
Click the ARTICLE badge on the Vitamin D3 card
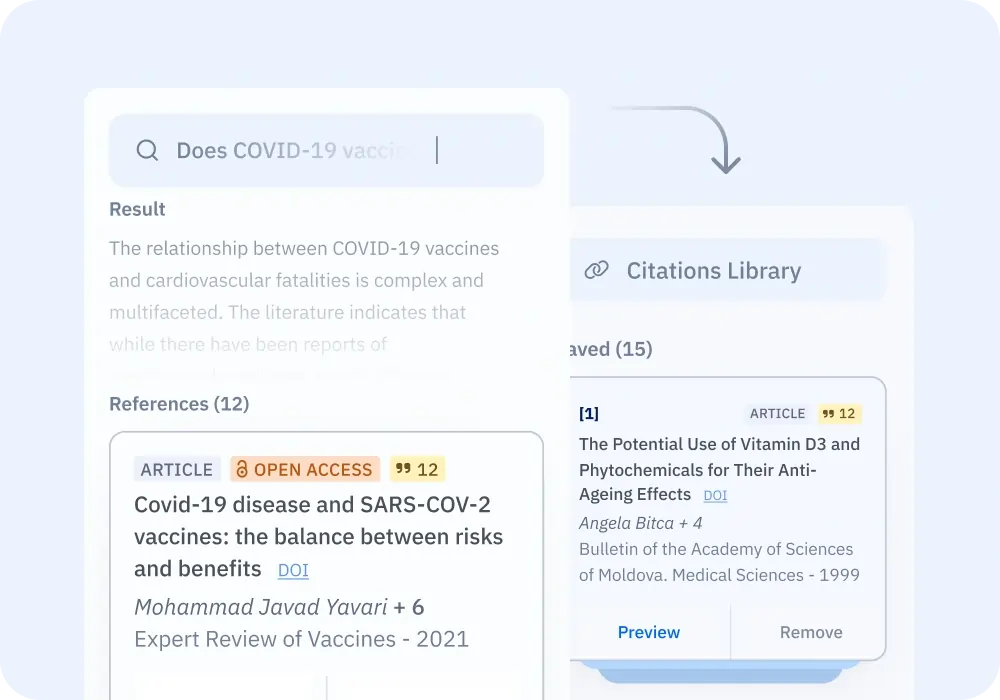point(777,414)
